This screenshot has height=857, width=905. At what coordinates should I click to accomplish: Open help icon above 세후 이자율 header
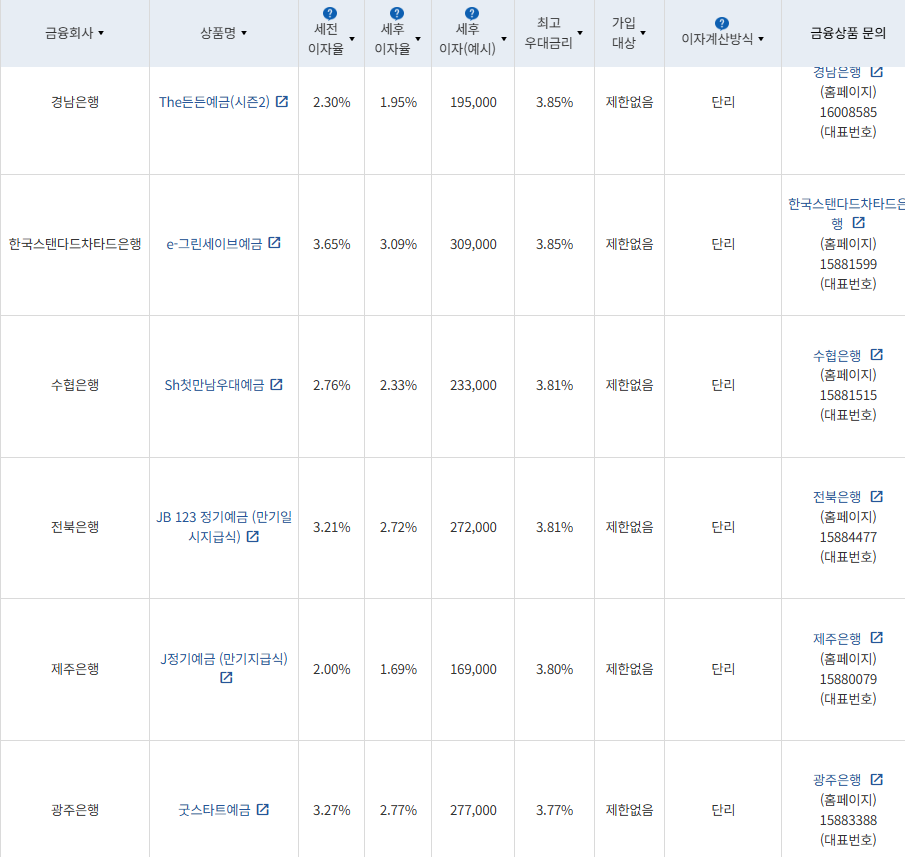click(397, 13)
